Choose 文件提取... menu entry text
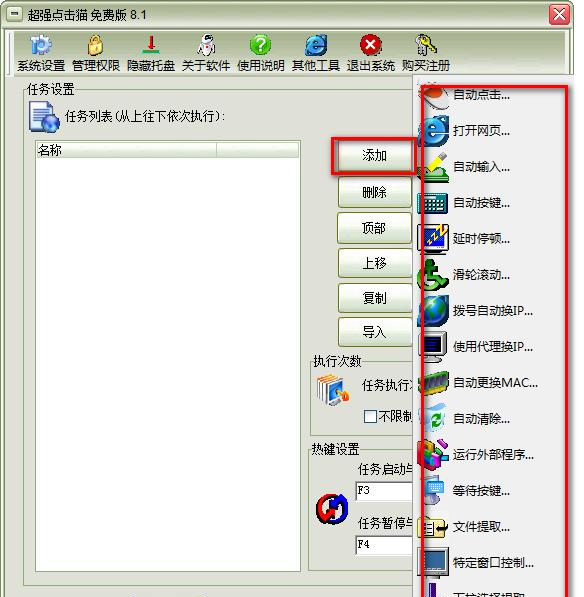The image size is (584, 597). pyautogui.click(x=481, y=527)
